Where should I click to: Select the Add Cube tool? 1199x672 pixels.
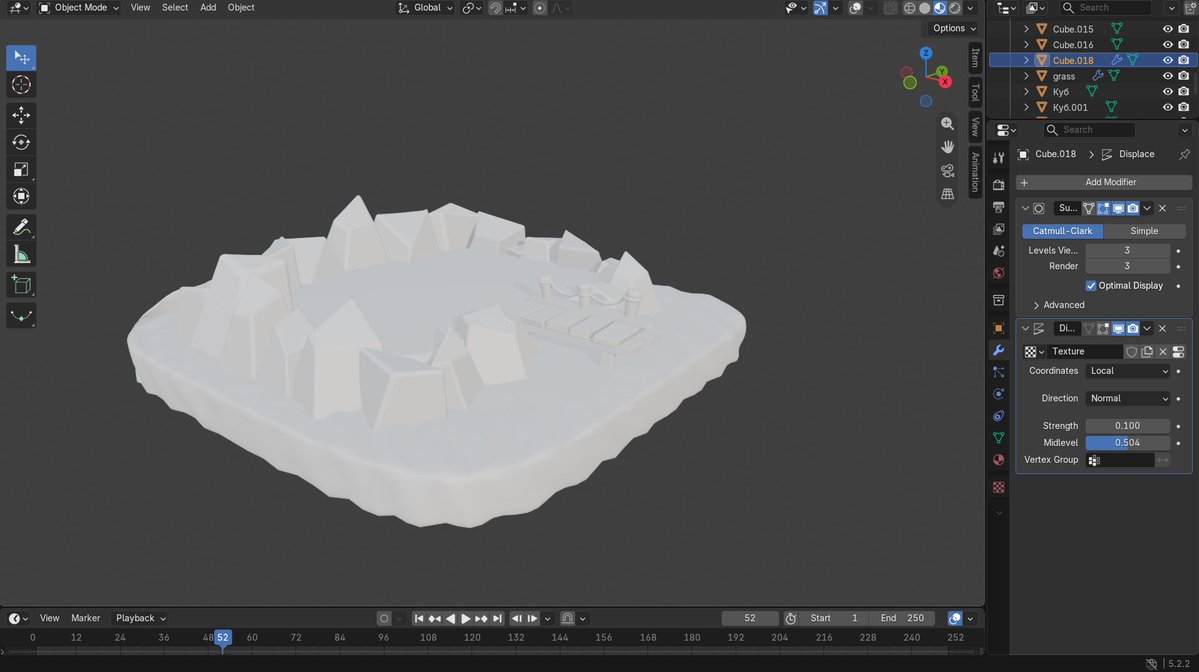point(21,284)
